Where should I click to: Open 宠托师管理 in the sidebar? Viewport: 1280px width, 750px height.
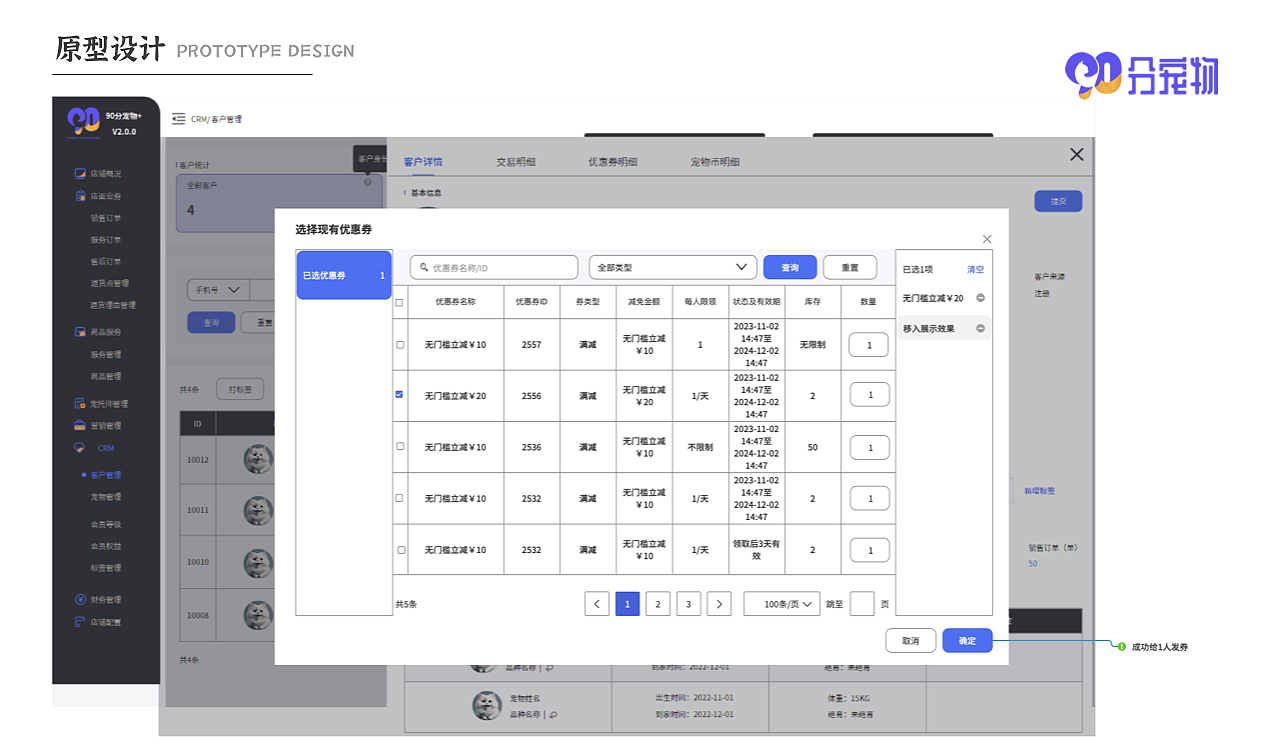pos(101,404)
